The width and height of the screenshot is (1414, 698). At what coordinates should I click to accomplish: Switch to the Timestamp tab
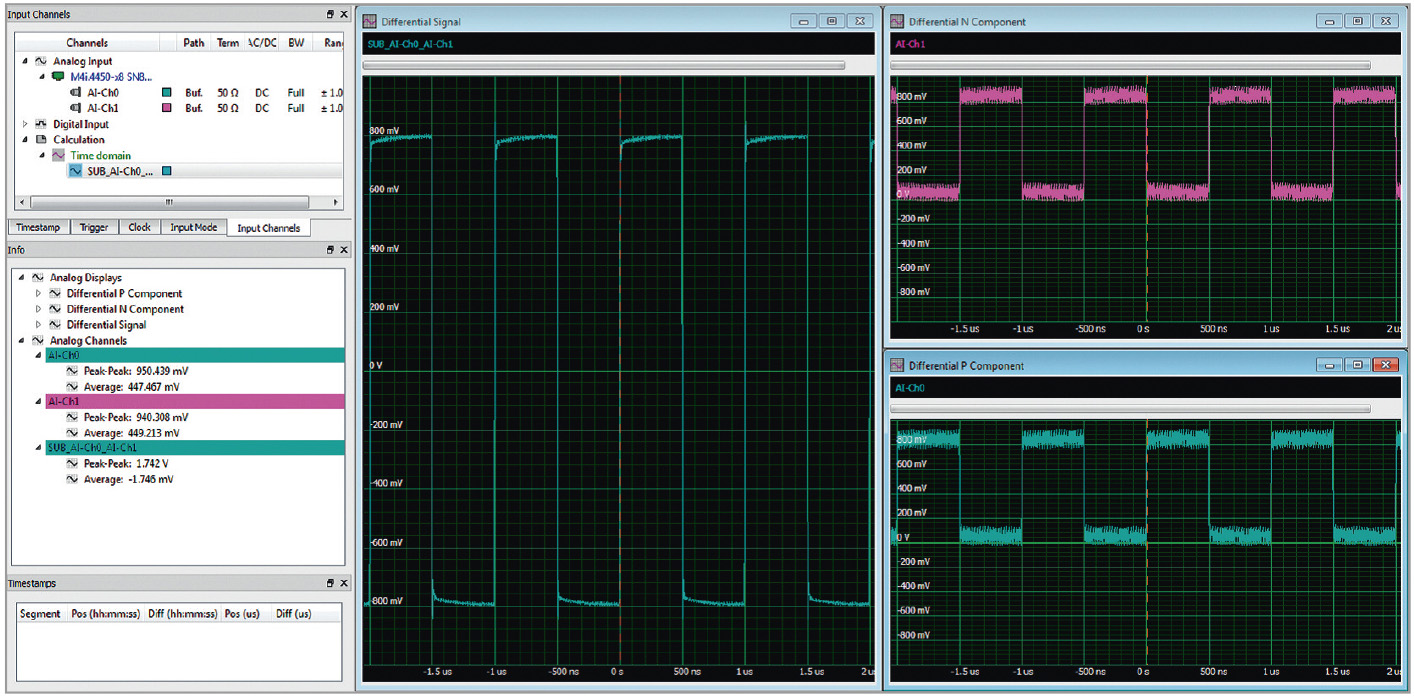coord(38,227)
